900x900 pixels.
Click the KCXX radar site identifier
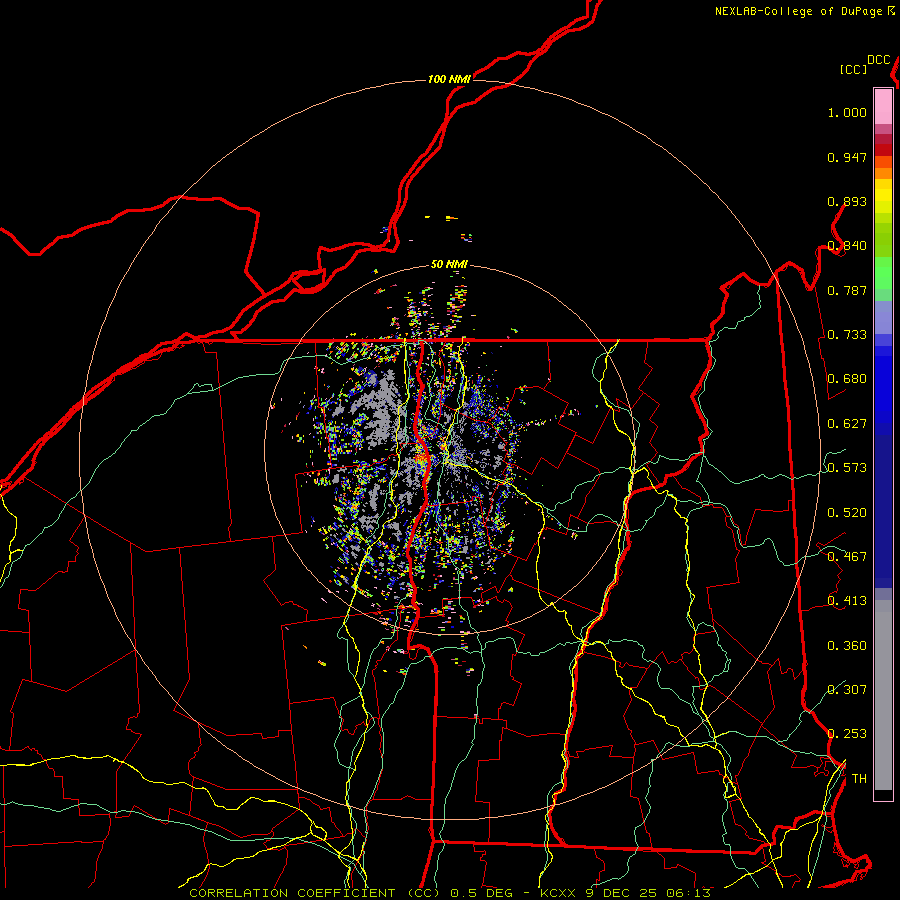coord(557,893)
